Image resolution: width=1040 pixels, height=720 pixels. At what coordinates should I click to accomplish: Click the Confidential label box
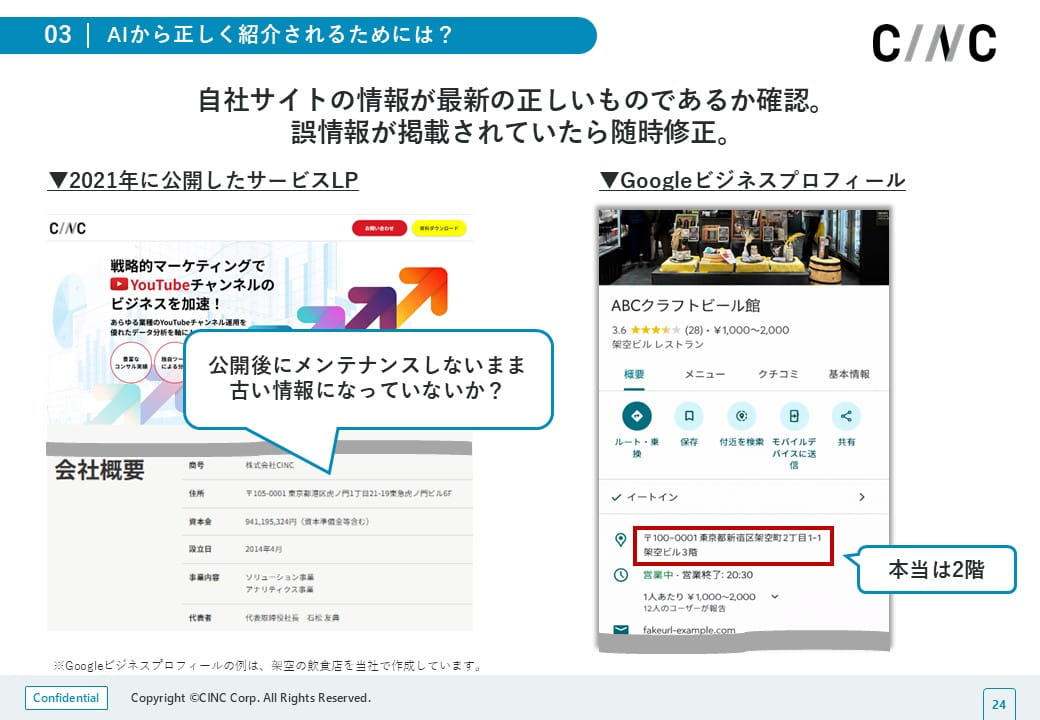point(66,698)
